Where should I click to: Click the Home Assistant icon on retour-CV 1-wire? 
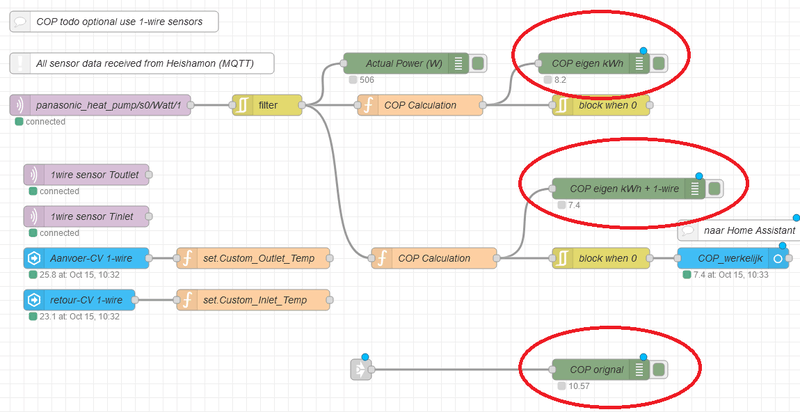(34, 300)
